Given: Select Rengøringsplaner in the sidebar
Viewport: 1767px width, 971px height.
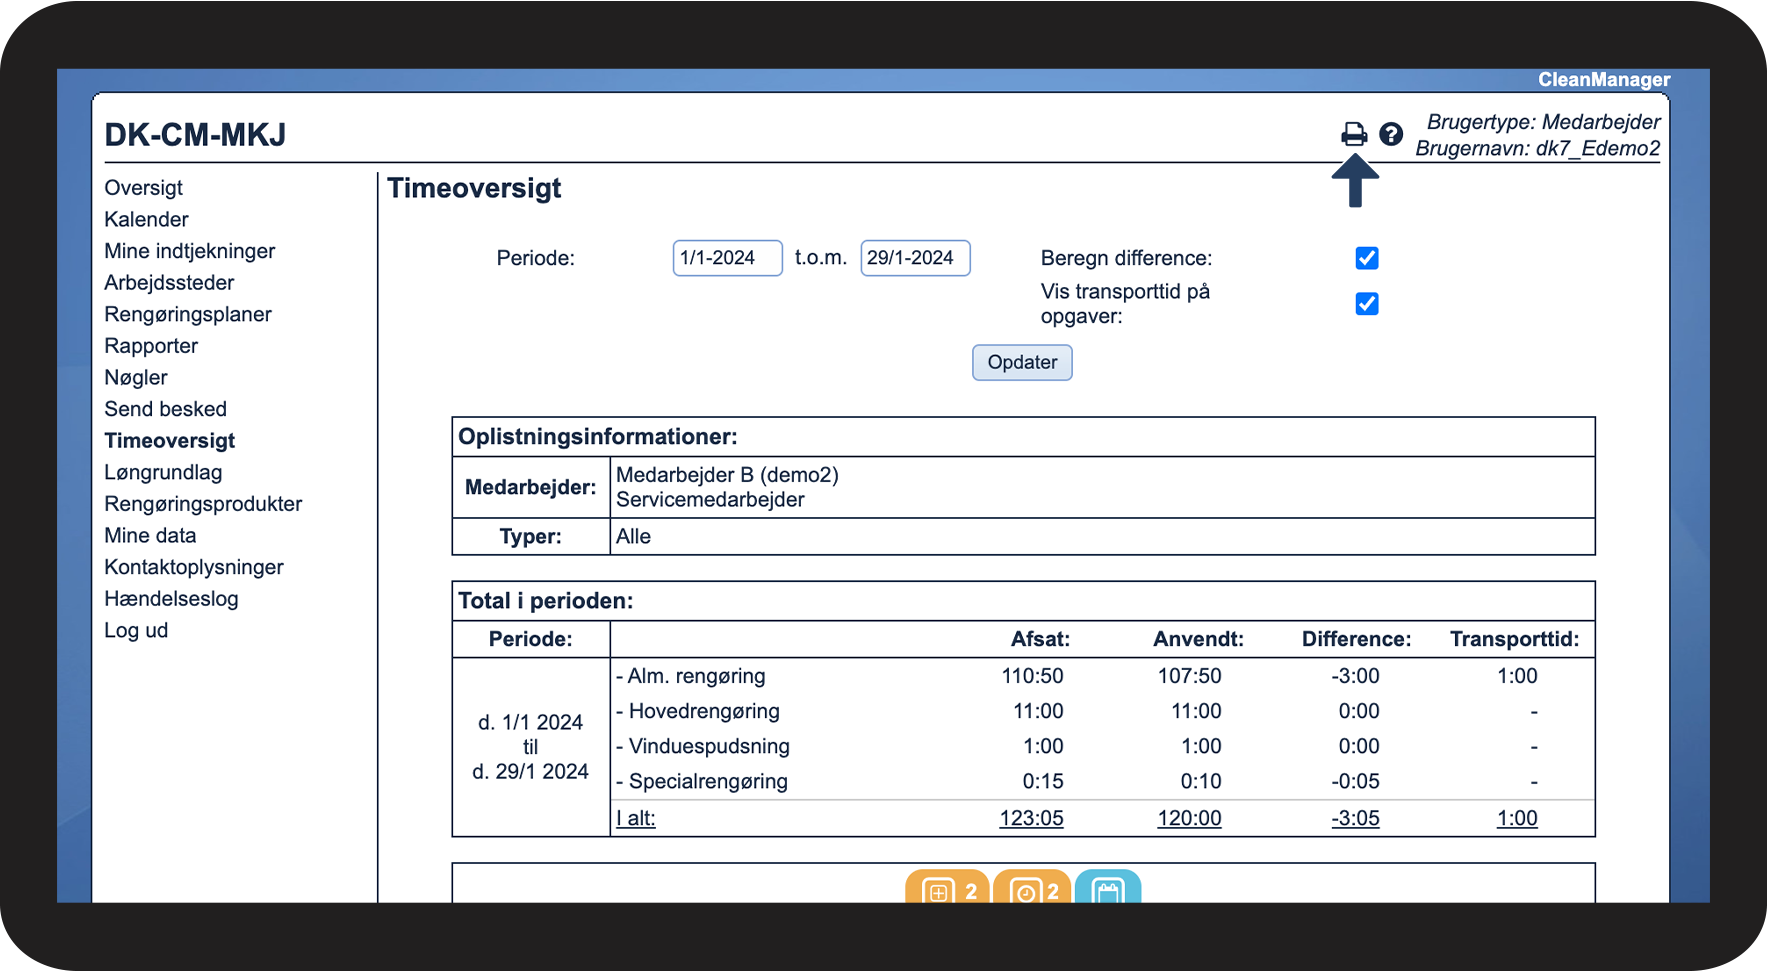Looking at the screenshot, I should tap(188, 315).
